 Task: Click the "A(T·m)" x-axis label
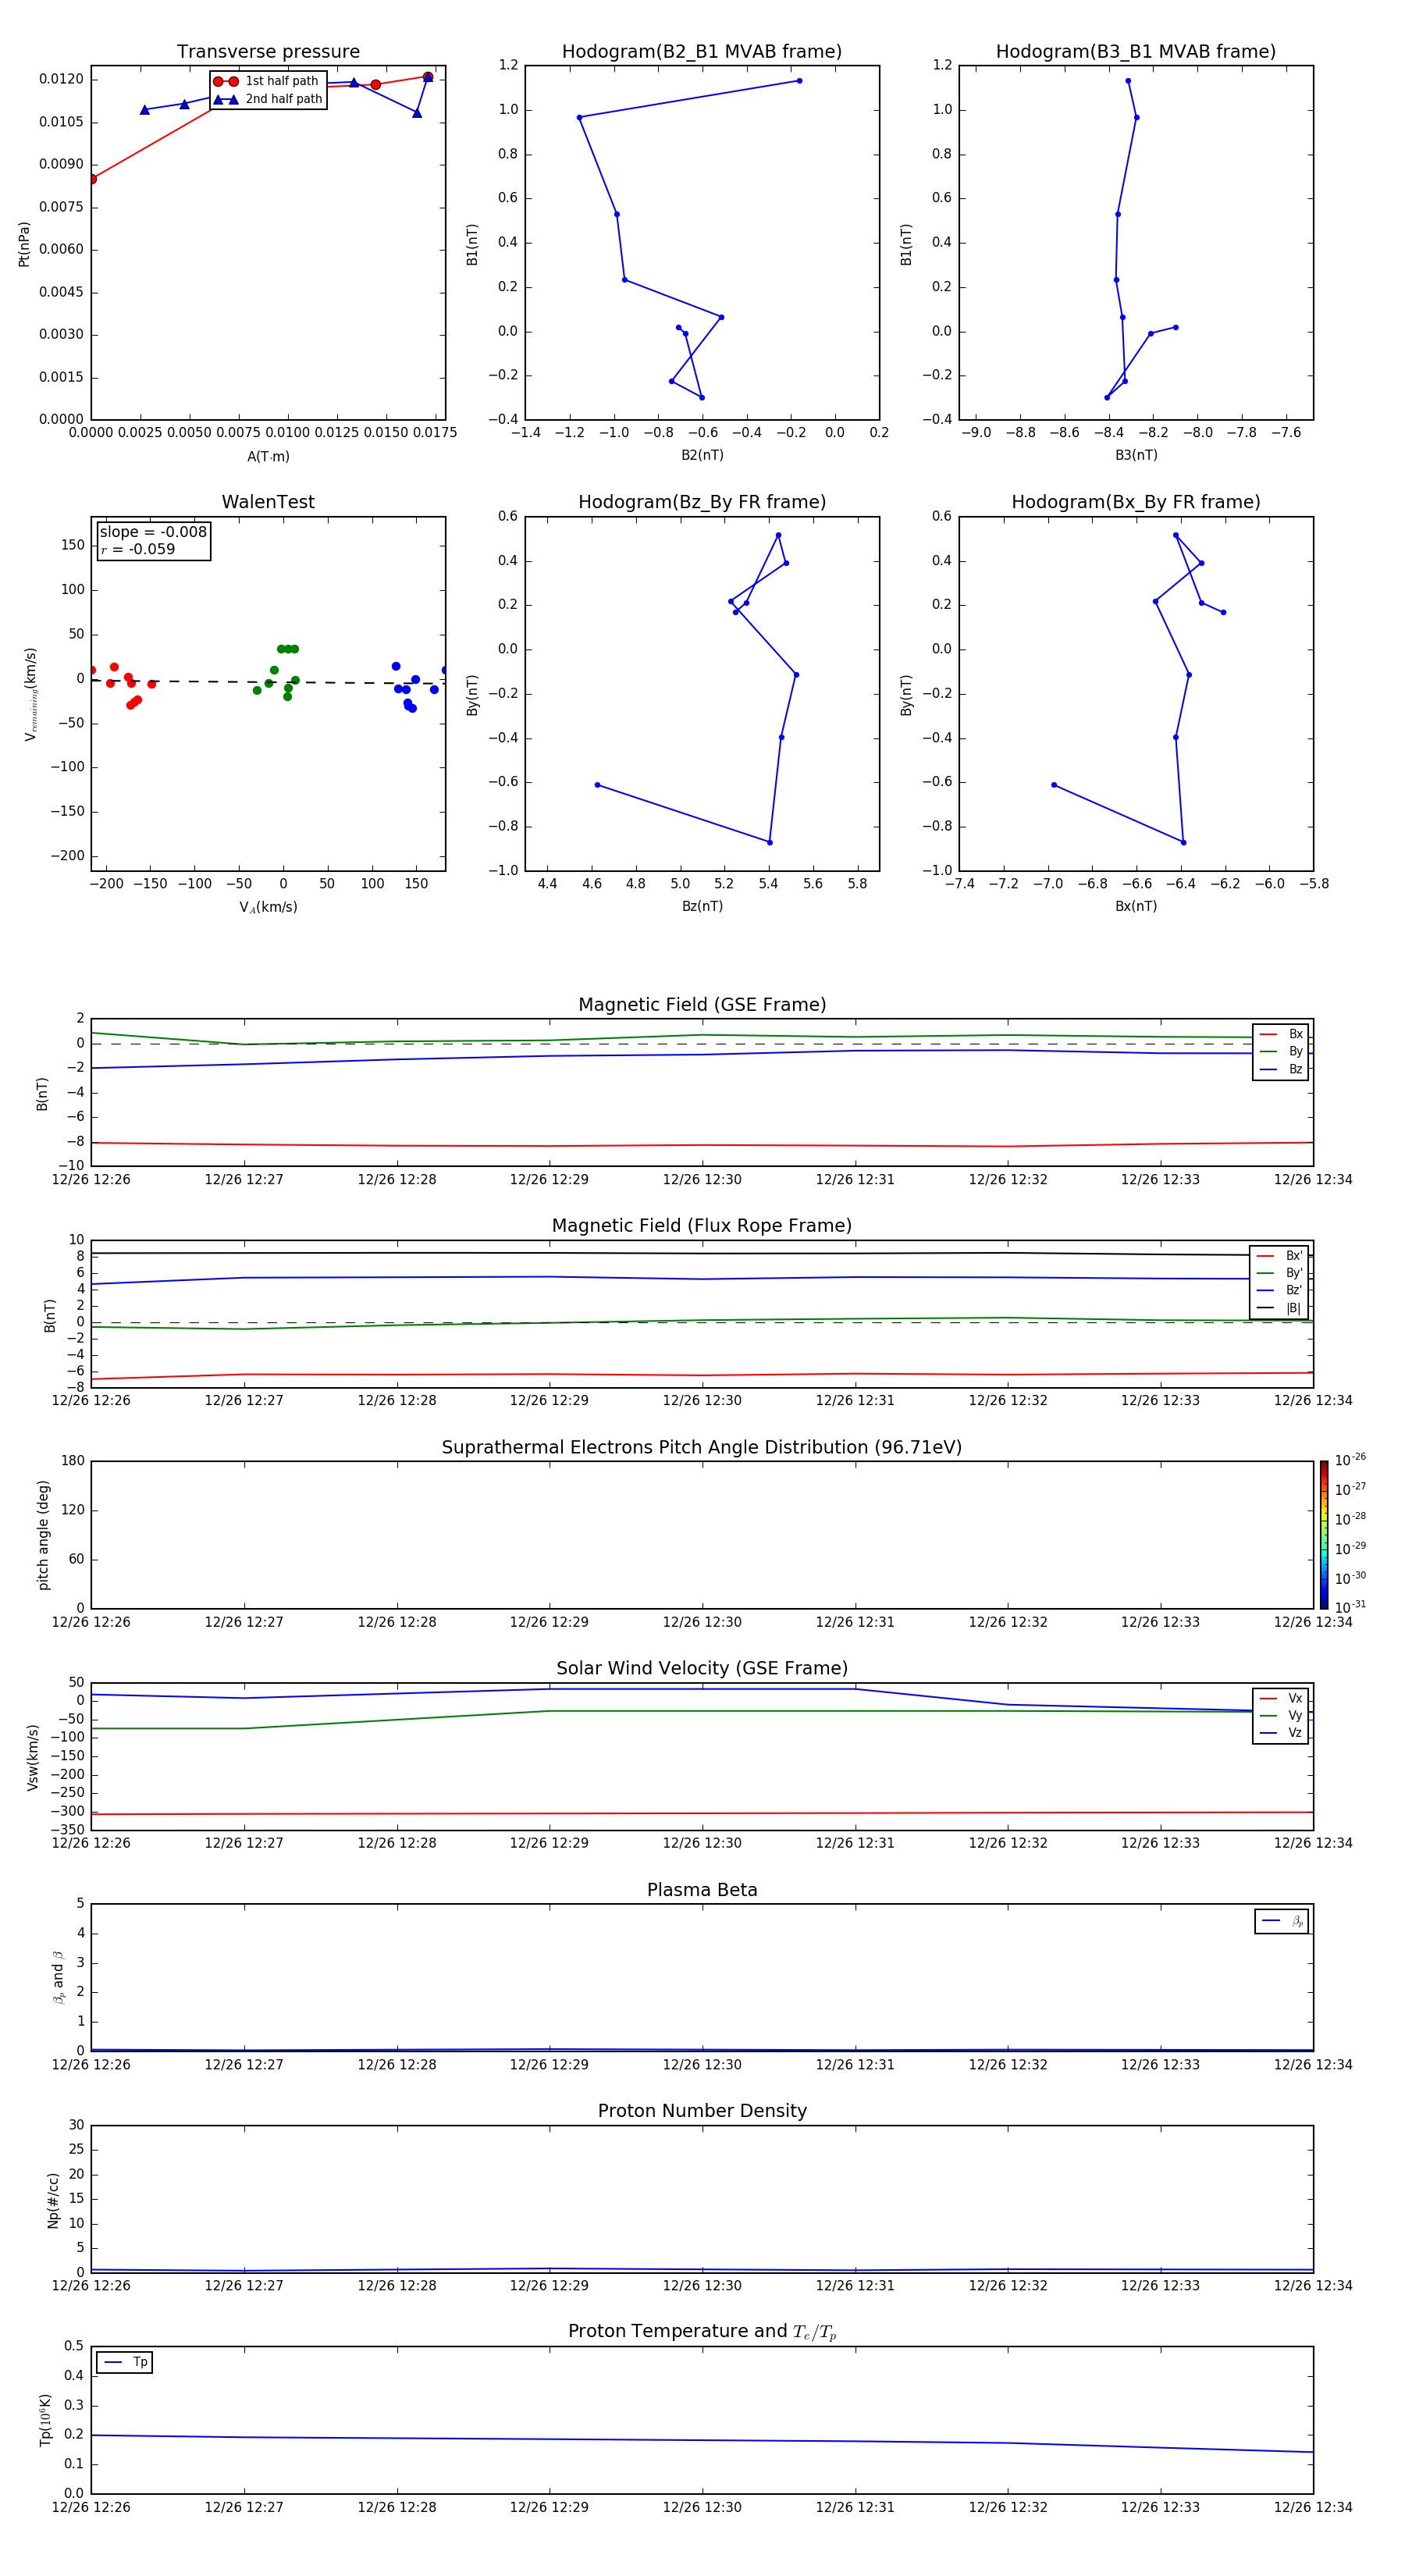pos(268,457)
